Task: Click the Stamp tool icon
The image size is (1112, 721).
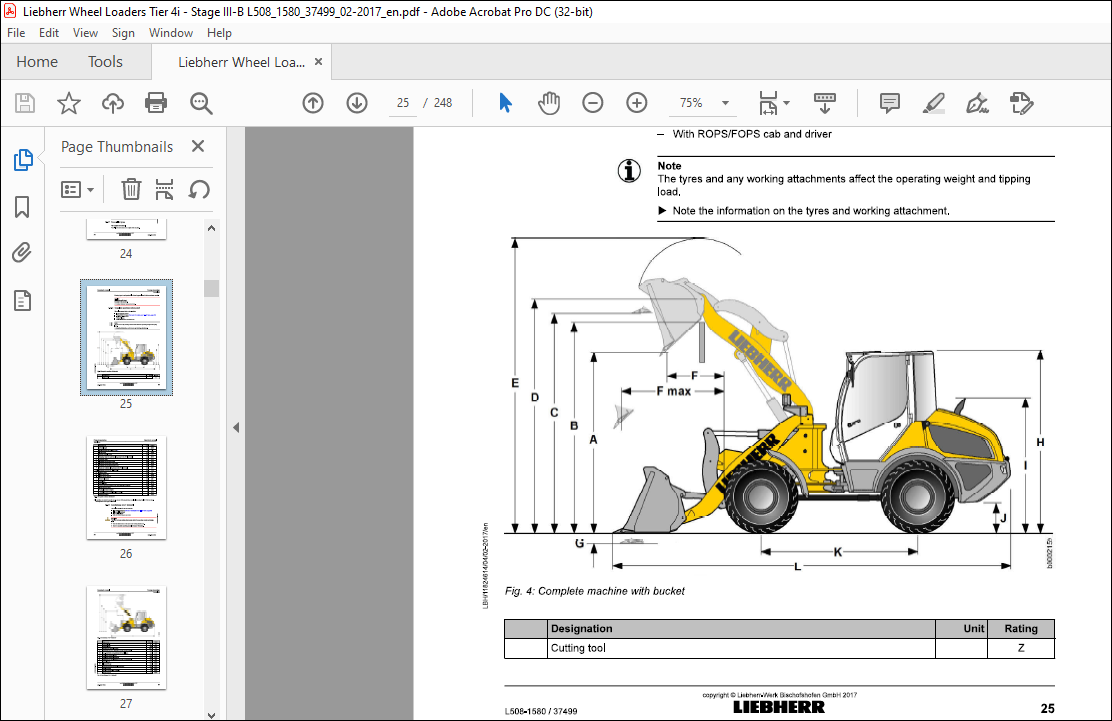Action: [1021, 103]
